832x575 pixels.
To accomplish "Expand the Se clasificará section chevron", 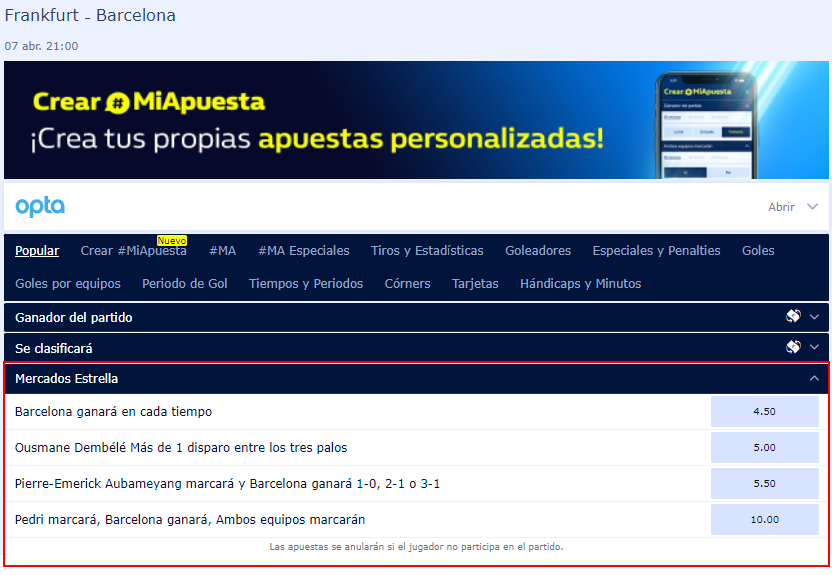I will (814, 347).
